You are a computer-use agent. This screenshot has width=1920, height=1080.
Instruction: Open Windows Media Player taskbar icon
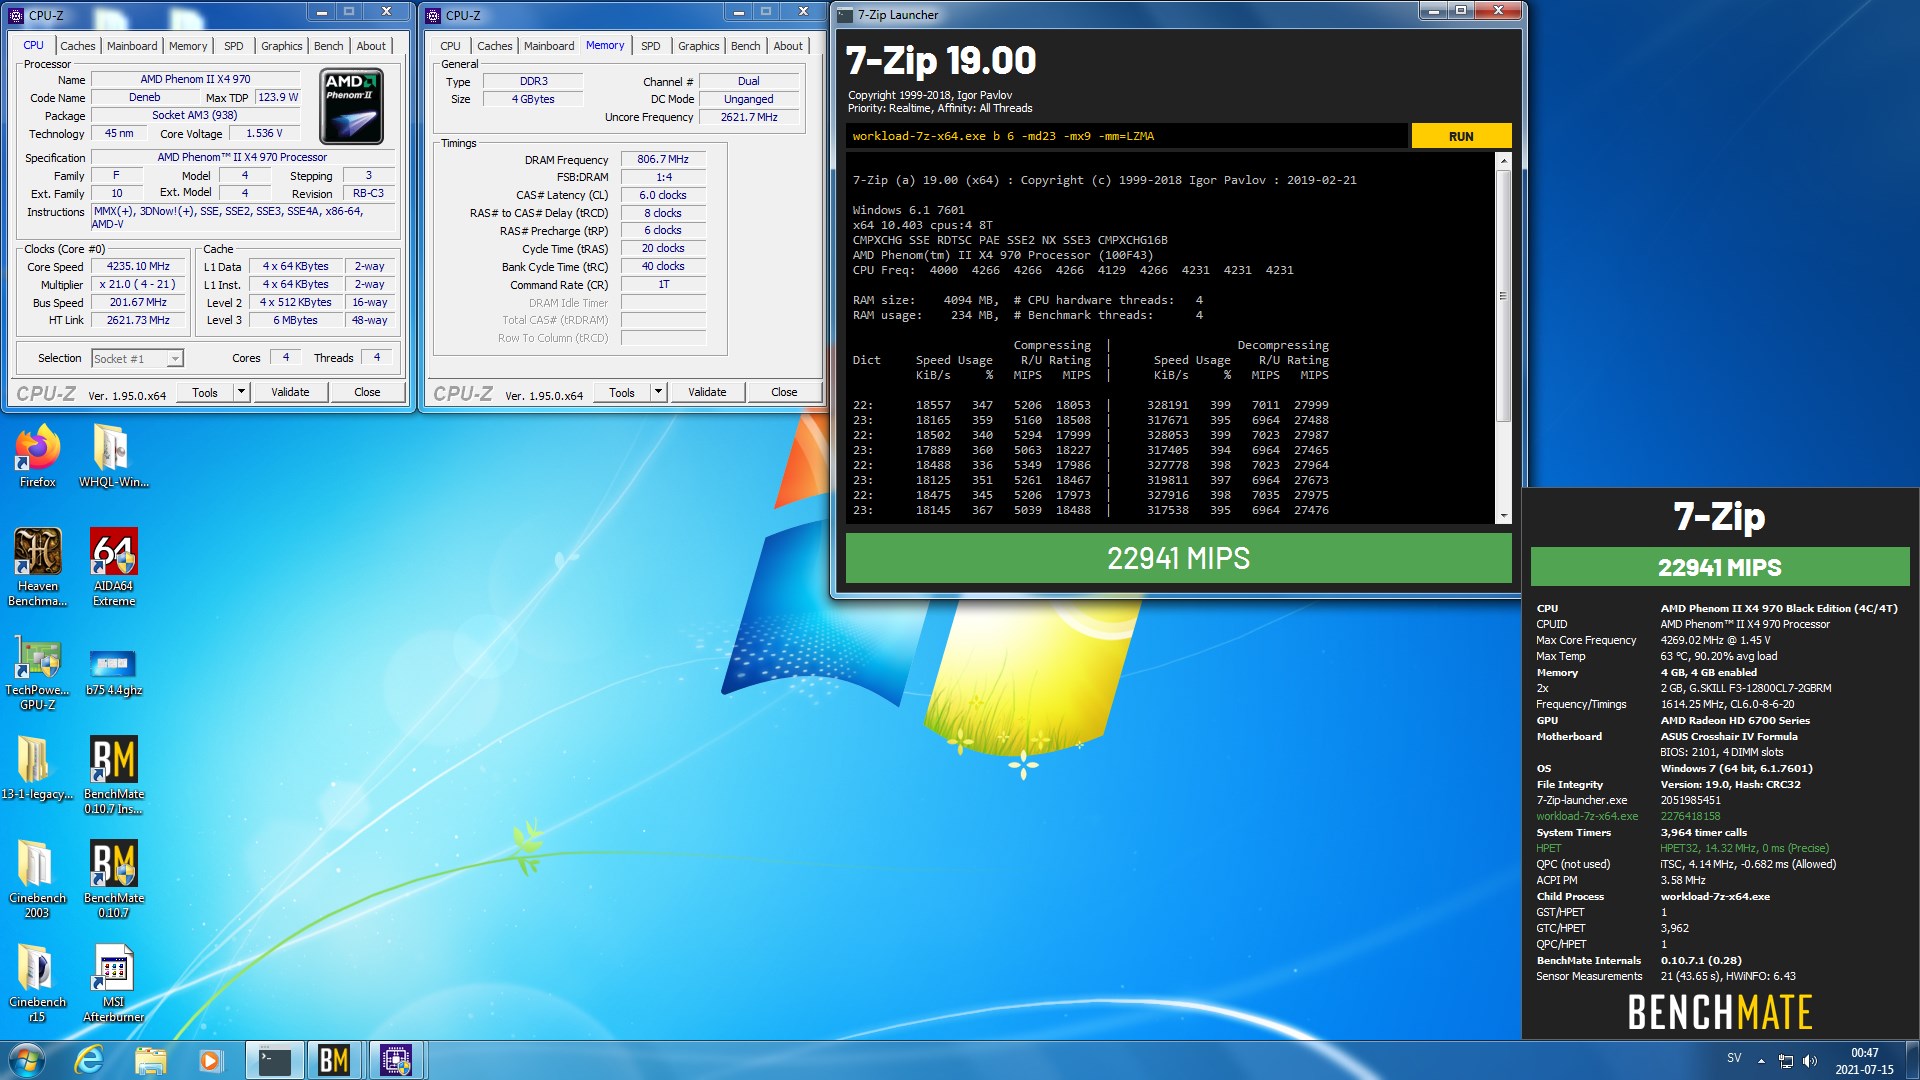(x=210, y=1060)
